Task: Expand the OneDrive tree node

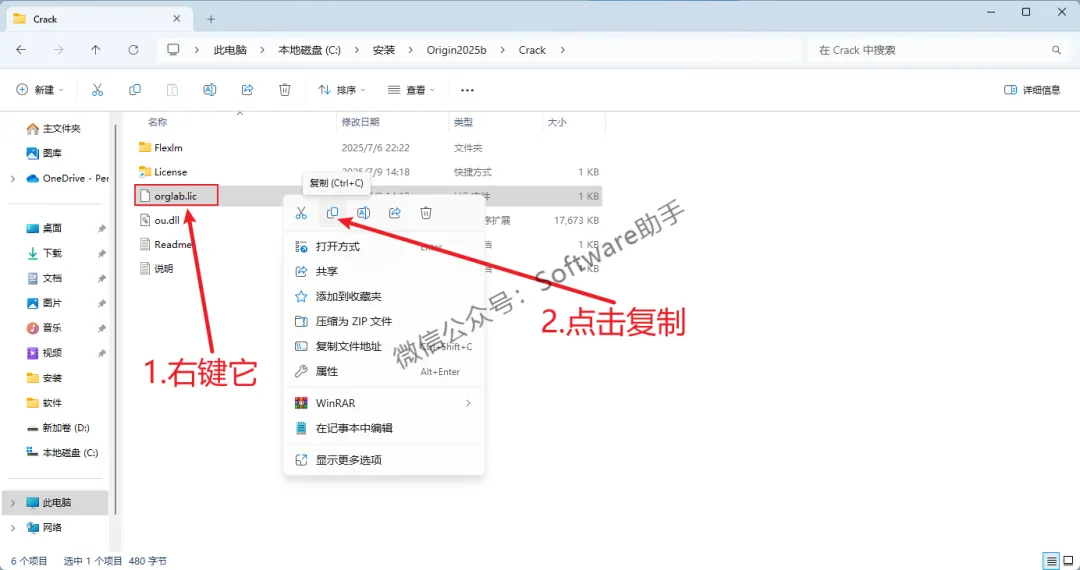Action: pos(13,178)
